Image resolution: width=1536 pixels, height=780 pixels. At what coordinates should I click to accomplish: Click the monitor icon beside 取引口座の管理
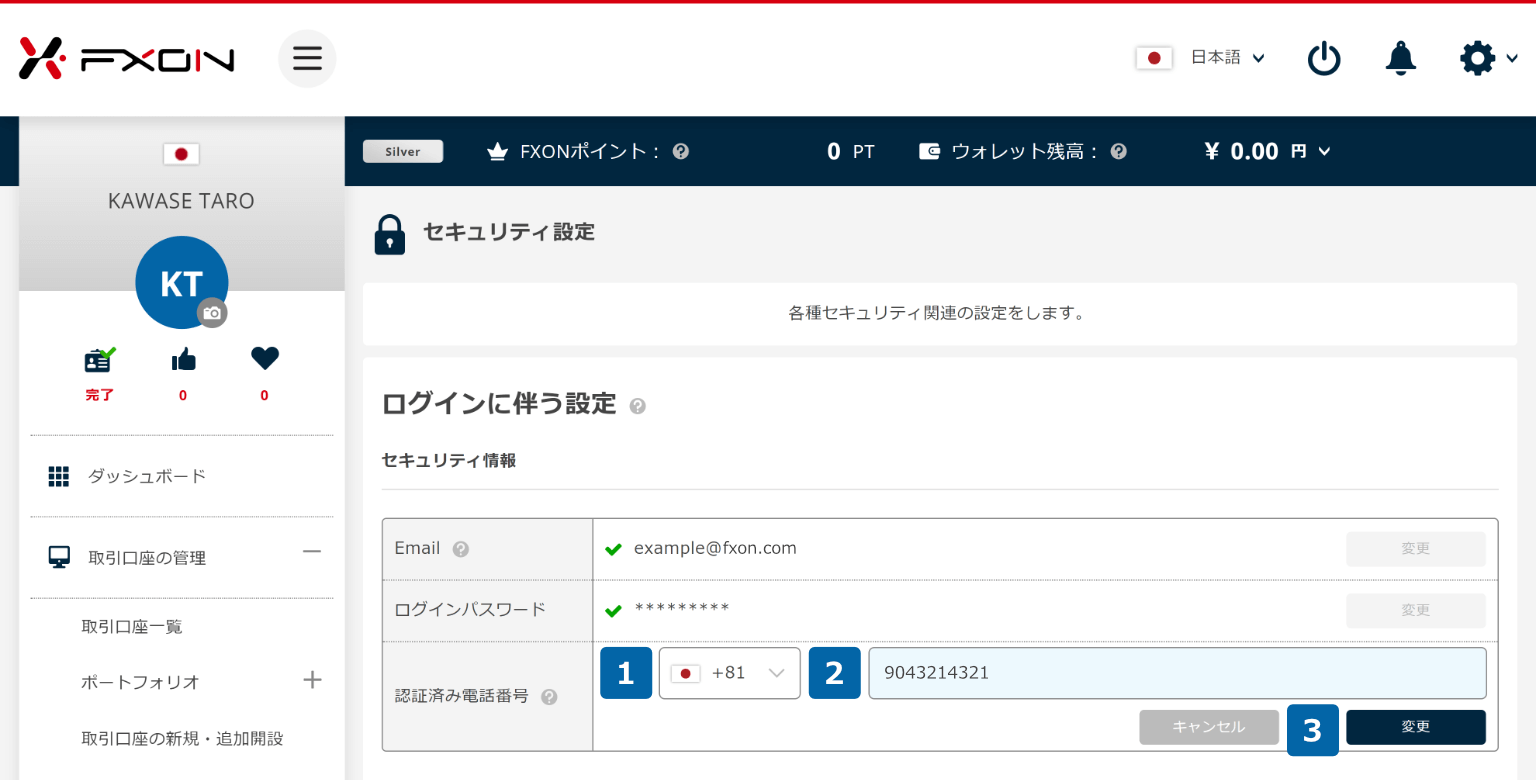[x=59, y=558]
